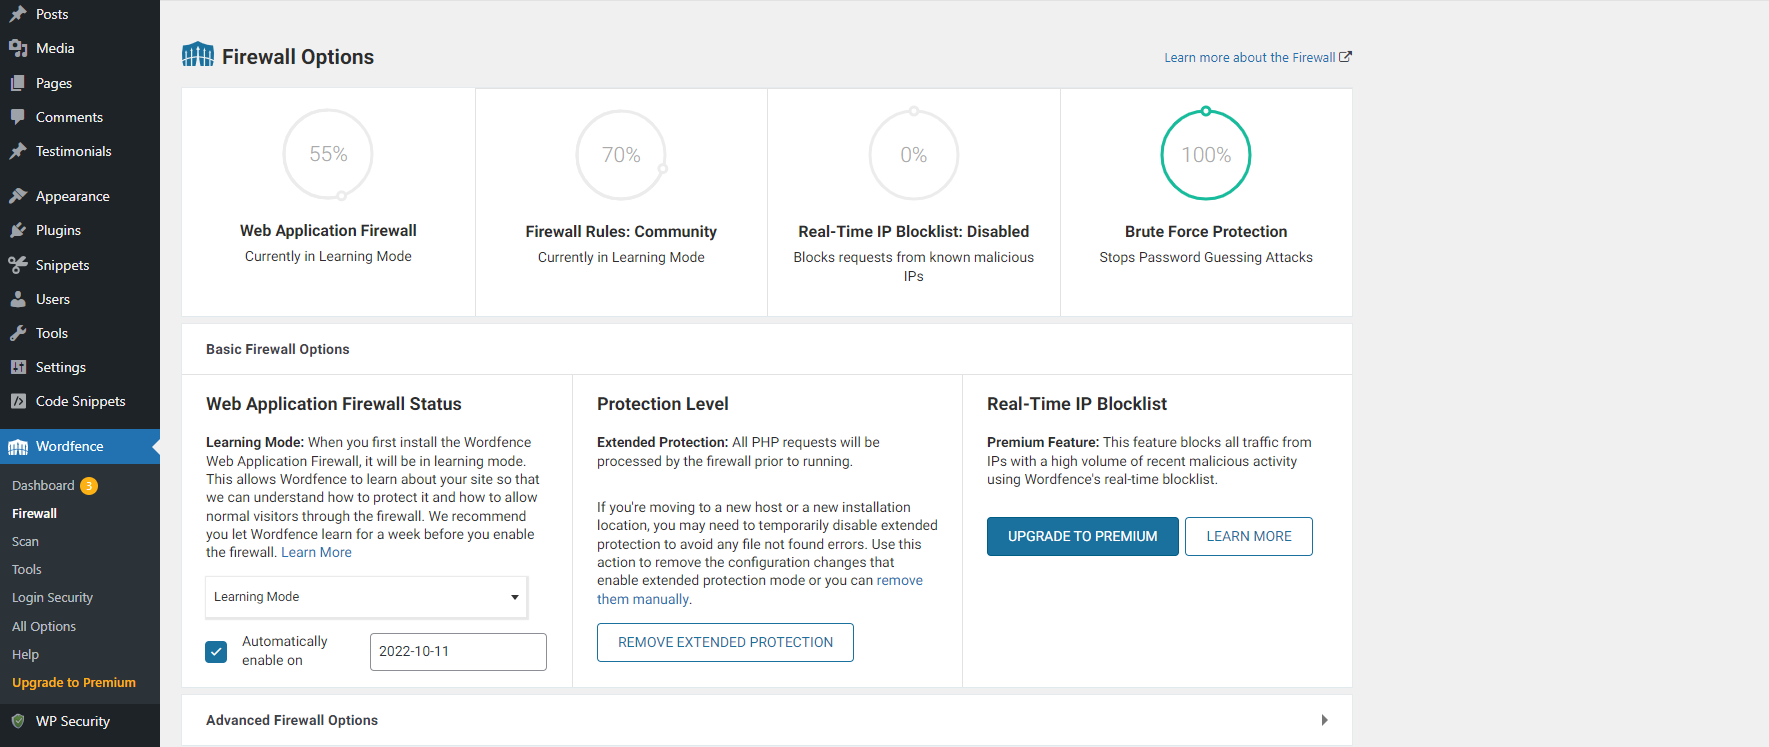Click the Plugins plug icon
Image resolution: width=1769 pixels, height=747 pixels.
(18, 230)
